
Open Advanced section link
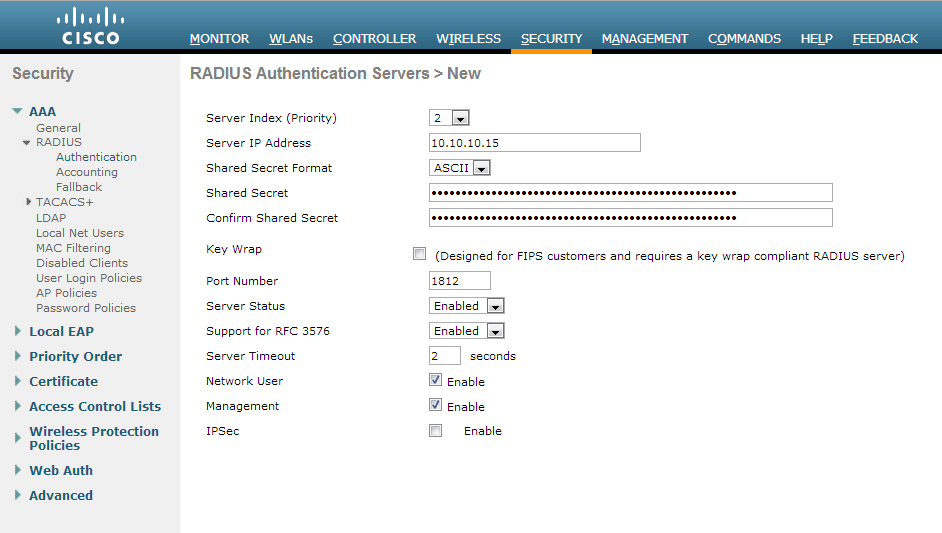(61, 496)
